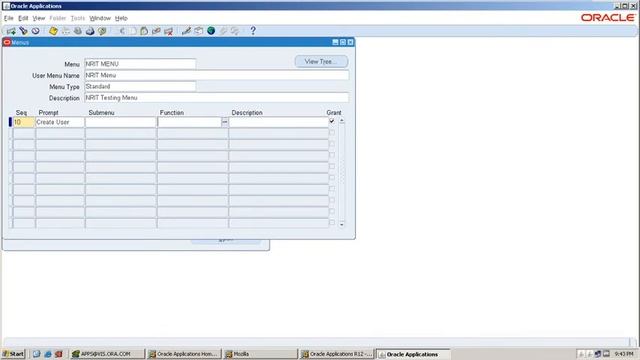Viewport: 640px width, 360px height.
Task: Click the Switch Responsibilities toolbar icon
Action: coord(78,31)
